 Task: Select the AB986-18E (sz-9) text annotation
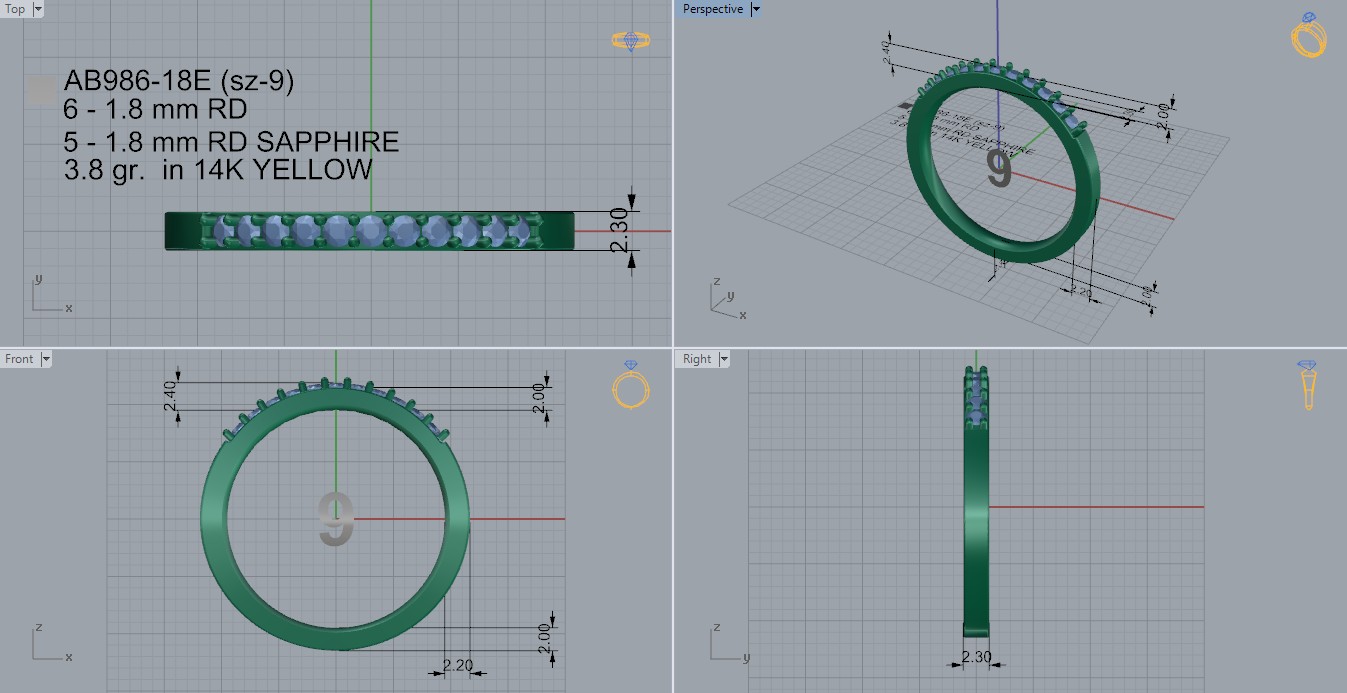(x=178, y=82)
